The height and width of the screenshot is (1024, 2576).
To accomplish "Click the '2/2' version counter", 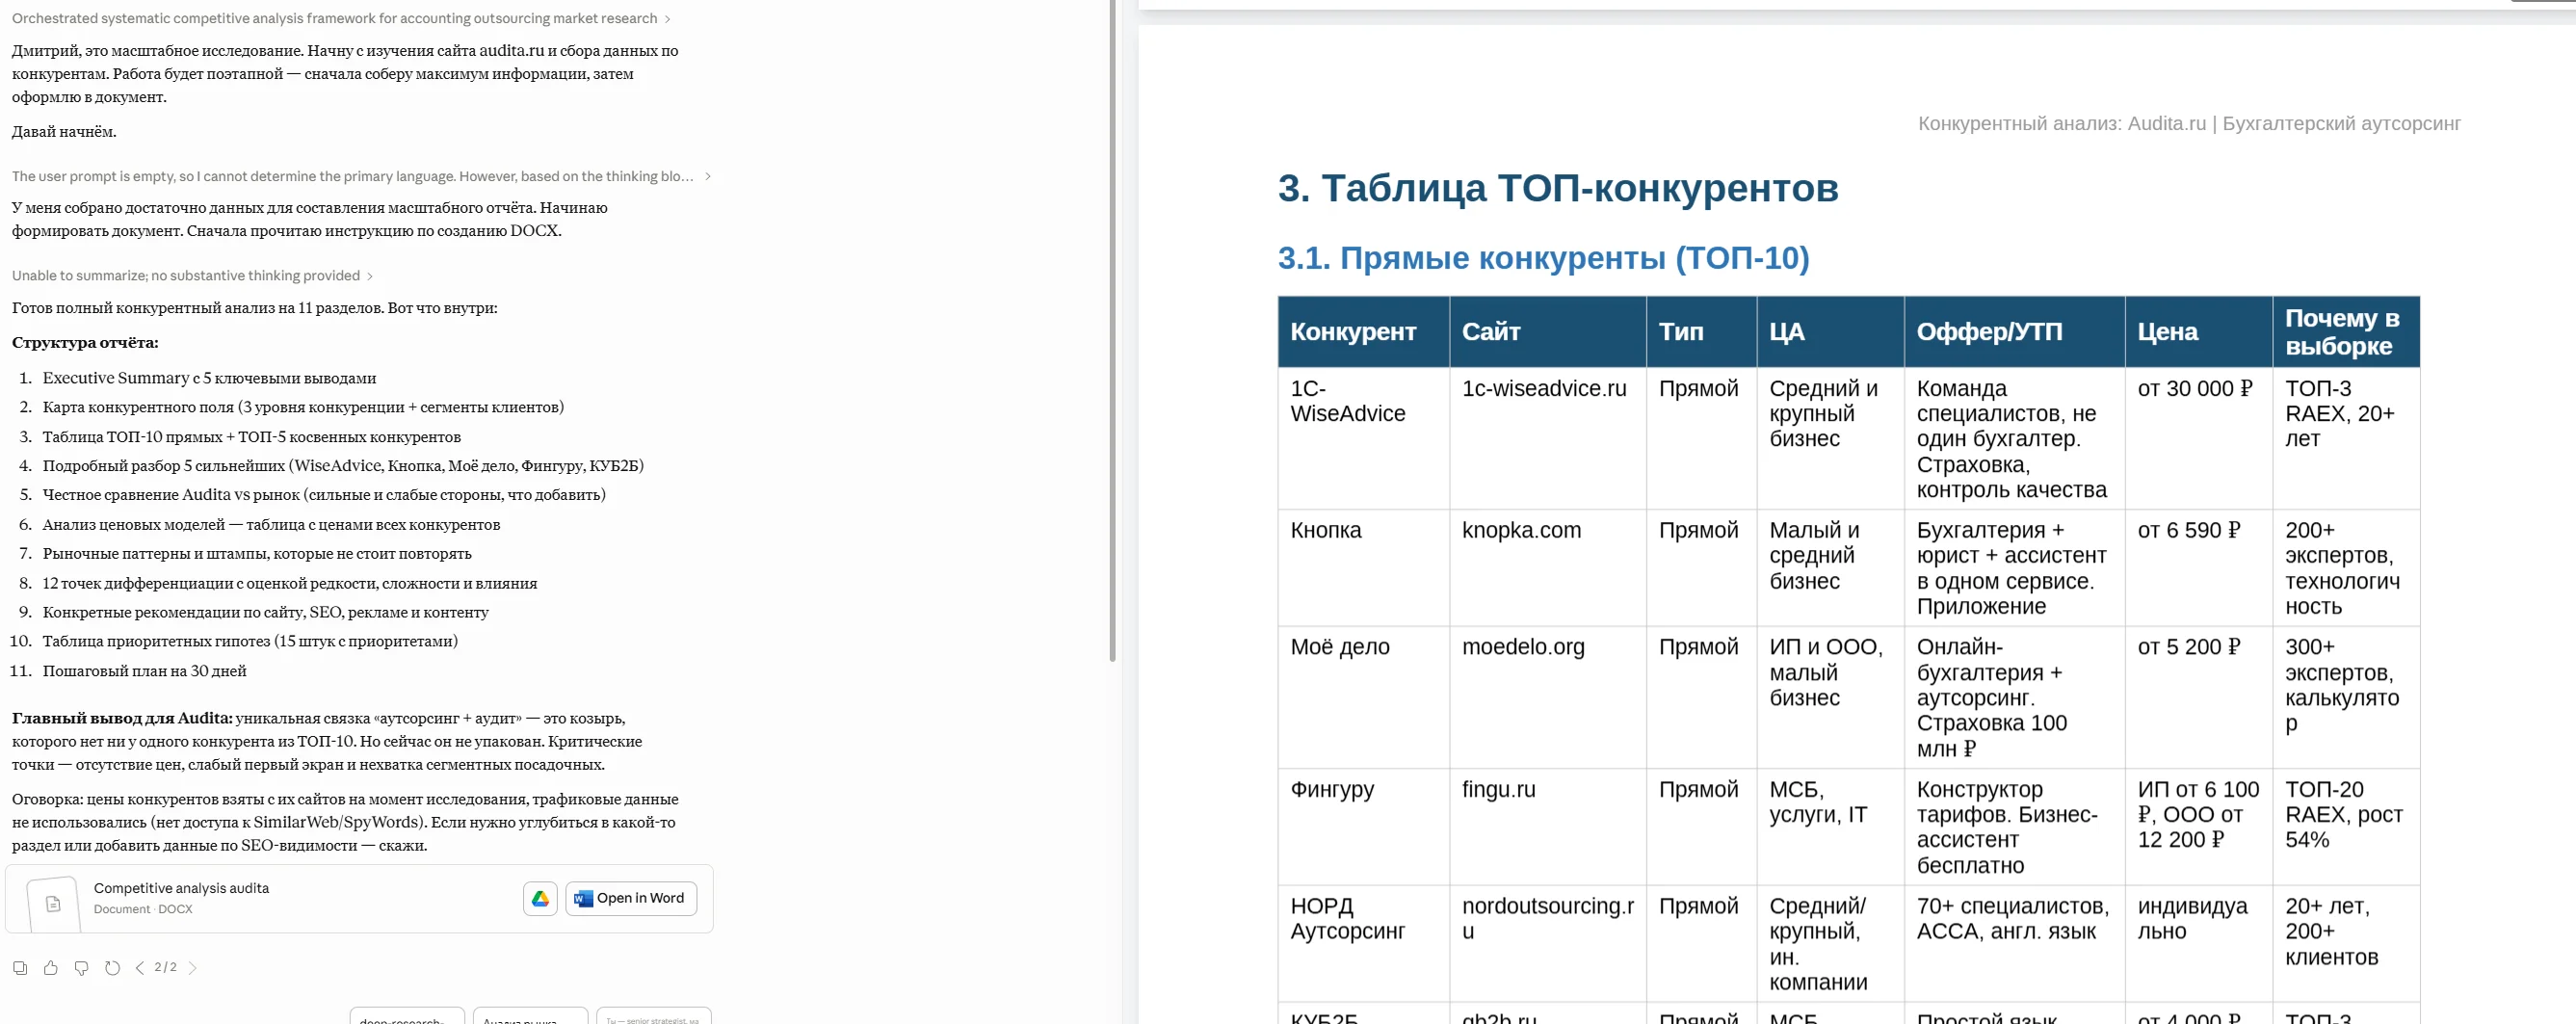I will coord(165,968).
